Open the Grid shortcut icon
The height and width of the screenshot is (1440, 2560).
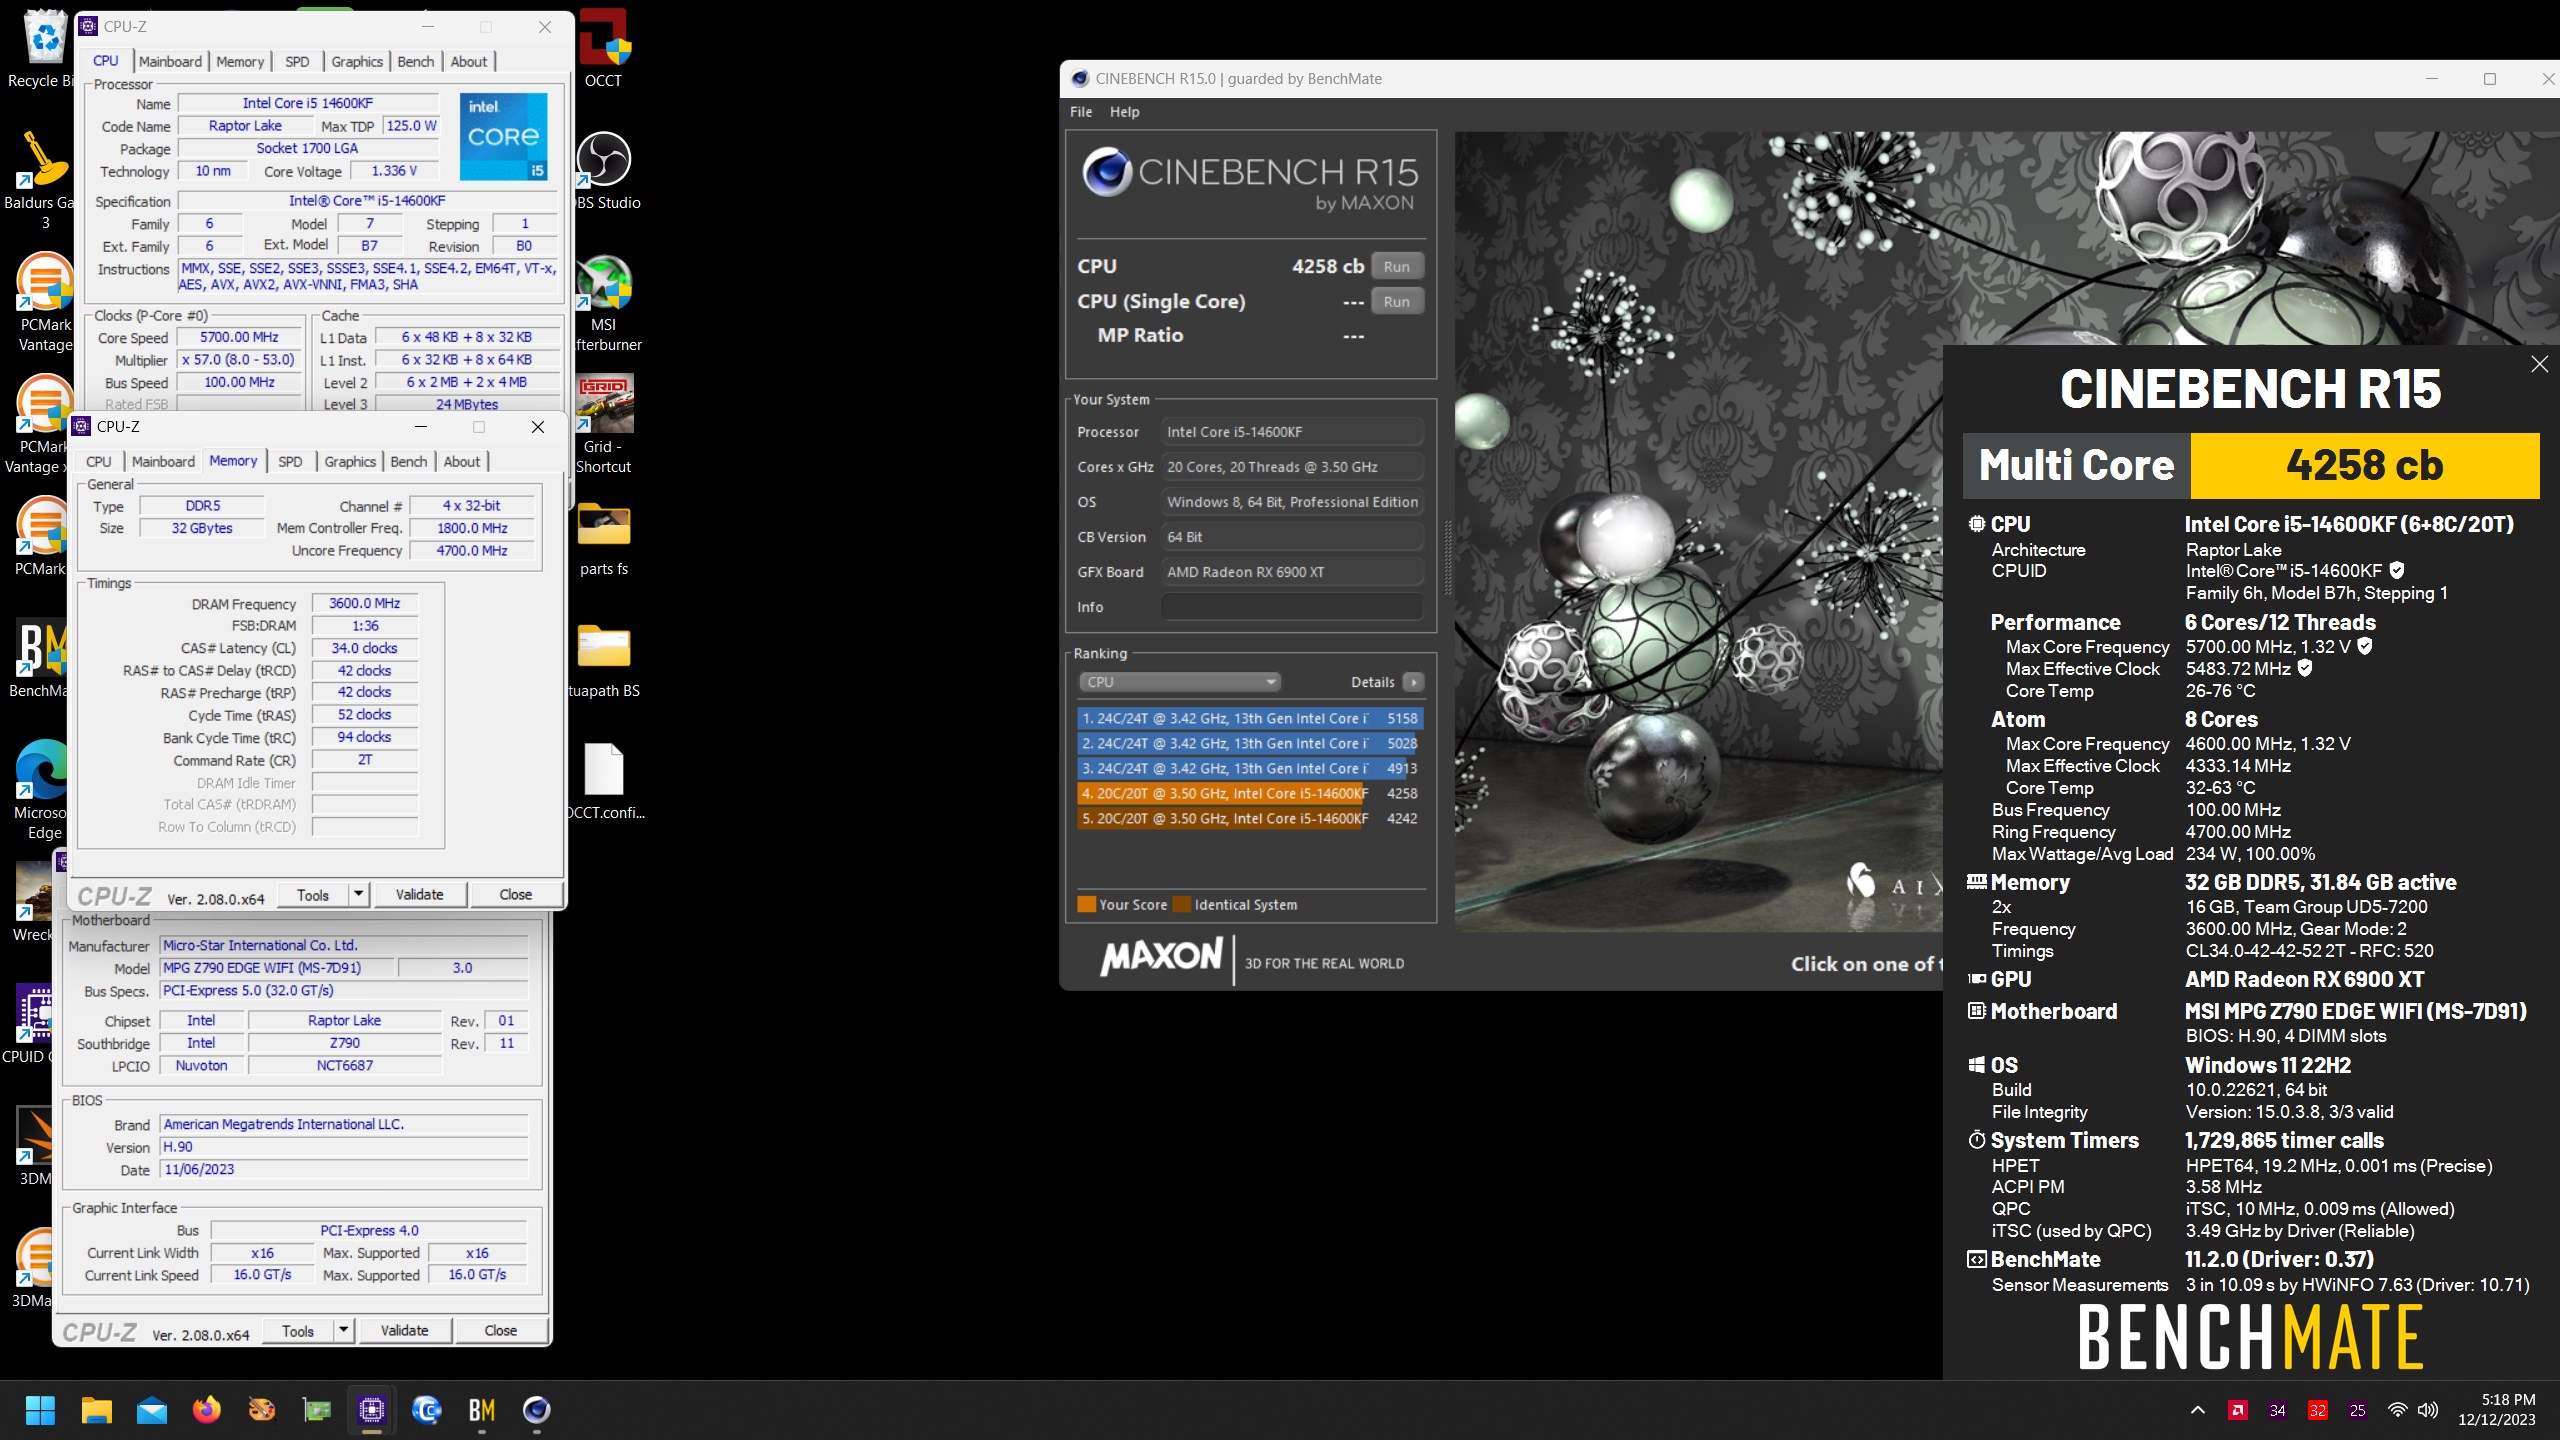pyautogui.click(x=604, y=425)
